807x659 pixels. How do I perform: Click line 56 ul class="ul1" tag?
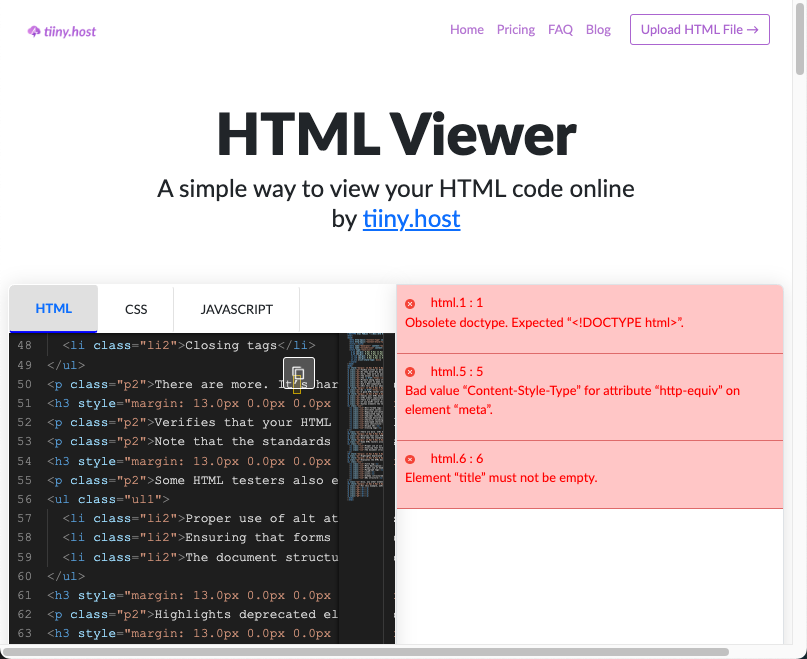(x=108, y=499)
